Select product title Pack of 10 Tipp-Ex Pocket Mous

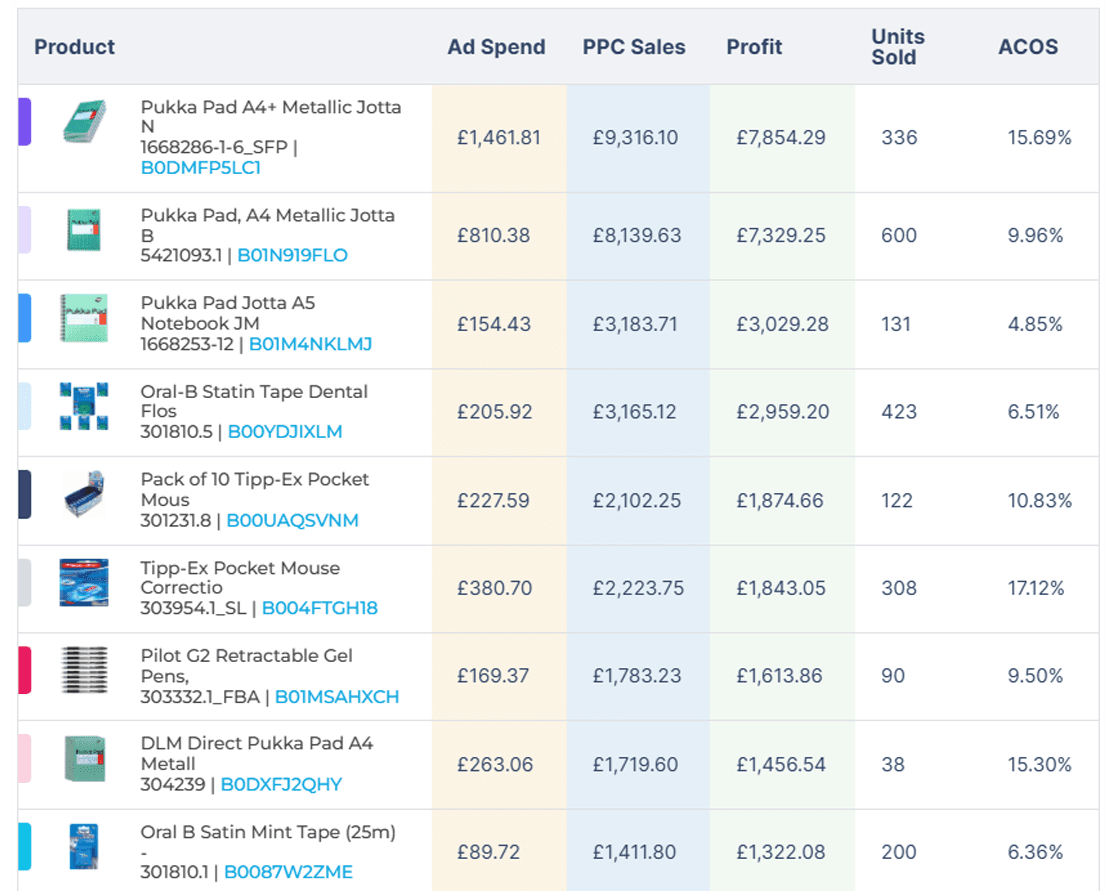click(x=255, y=490)
